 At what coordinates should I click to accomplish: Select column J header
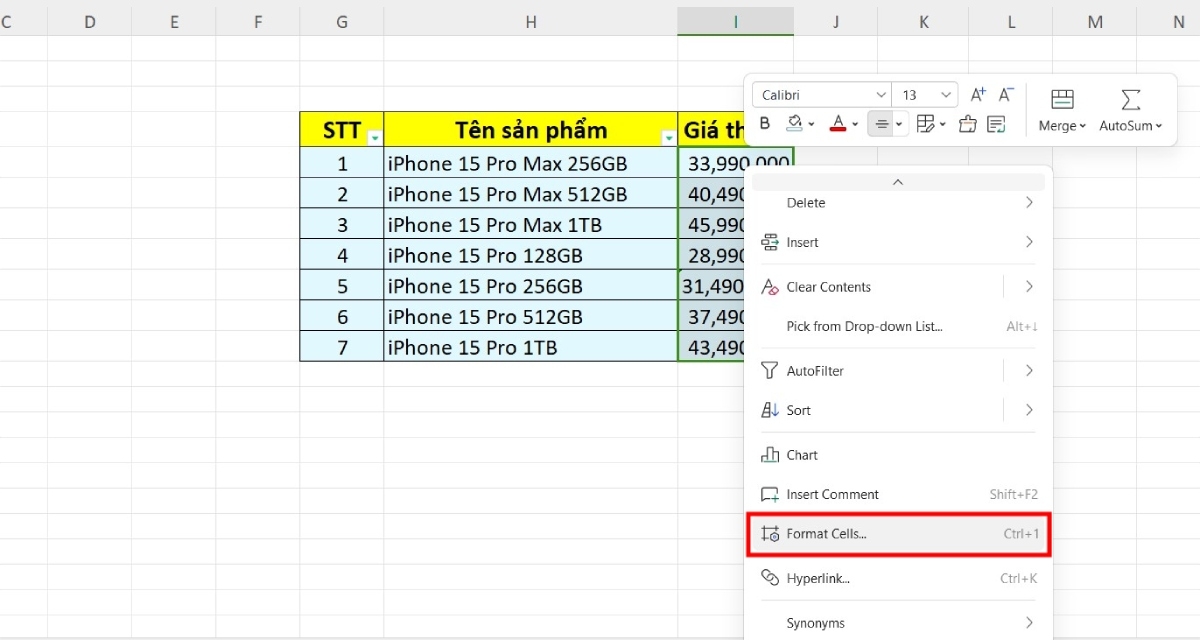[x=836, y=21]
